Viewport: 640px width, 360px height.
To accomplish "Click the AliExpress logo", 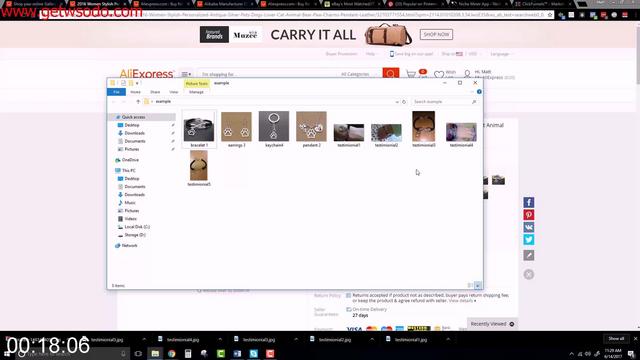I will coord(146,73).
